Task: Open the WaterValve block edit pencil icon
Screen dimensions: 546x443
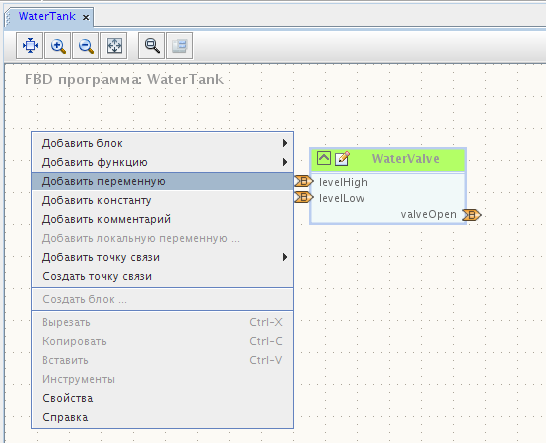Action: click(x=342, y=158)
